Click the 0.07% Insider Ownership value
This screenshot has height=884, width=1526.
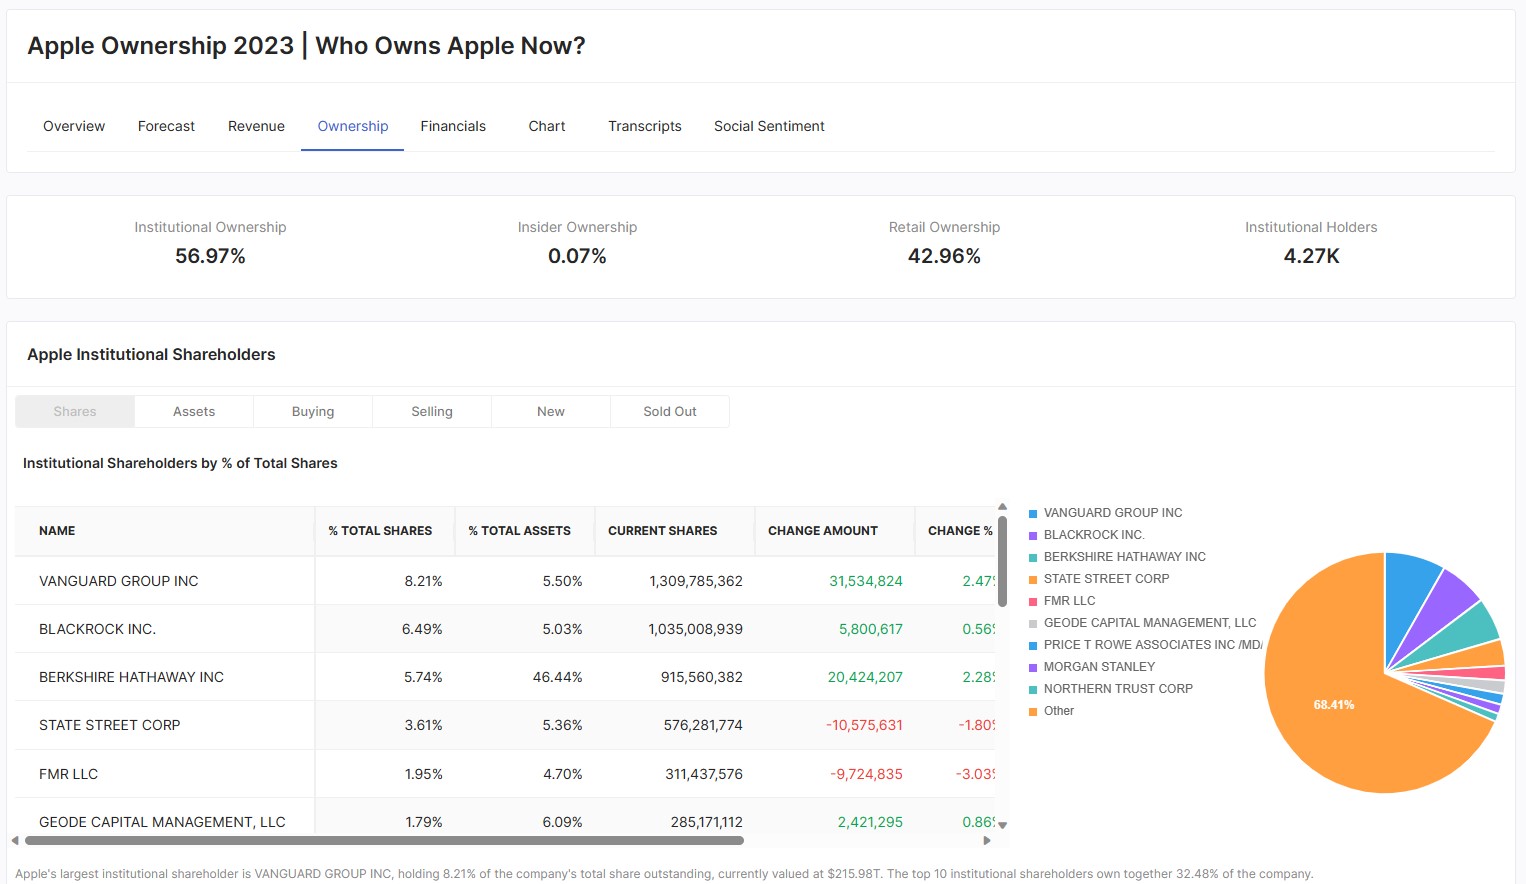pyautogui.click(x=577, y=256)
